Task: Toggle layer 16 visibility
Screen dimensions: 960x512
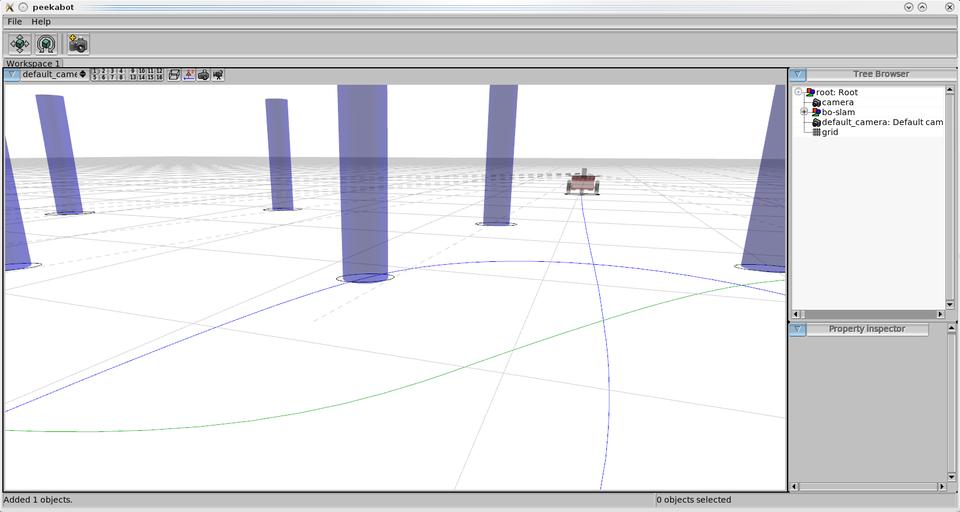Action: pos(159,78)
